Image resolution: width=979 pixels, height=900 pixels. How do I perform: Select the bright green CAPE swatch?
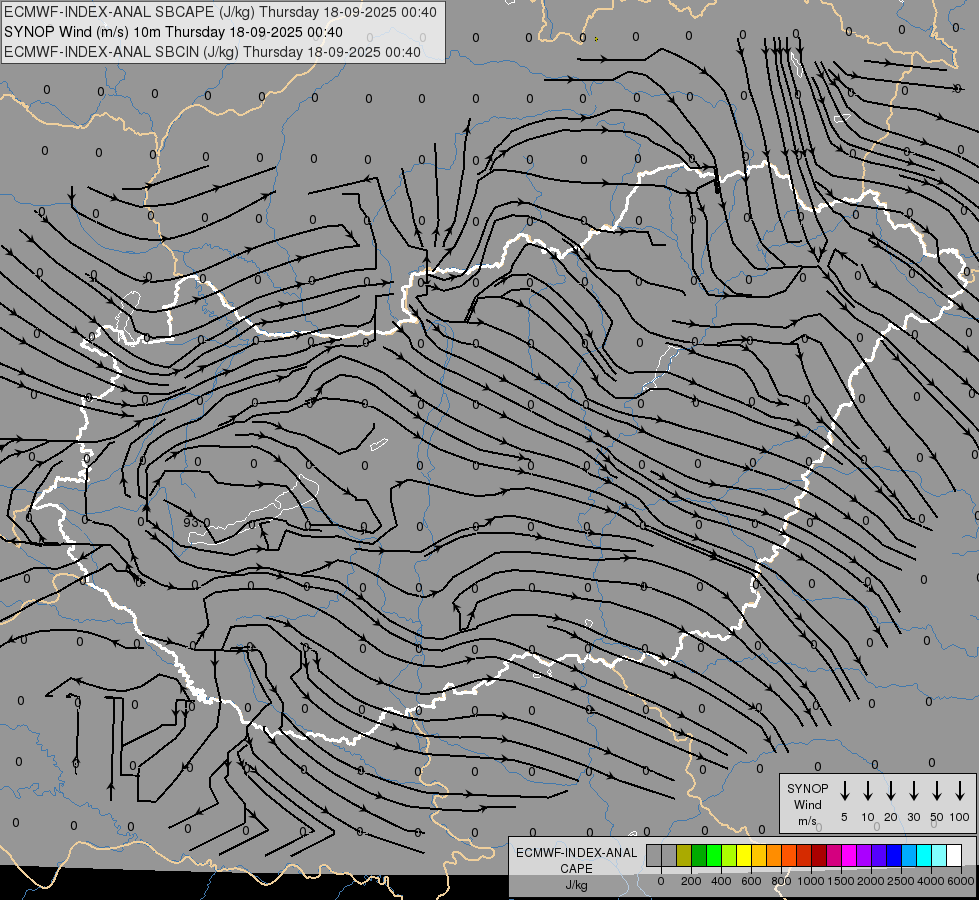(x=714, y=855)
